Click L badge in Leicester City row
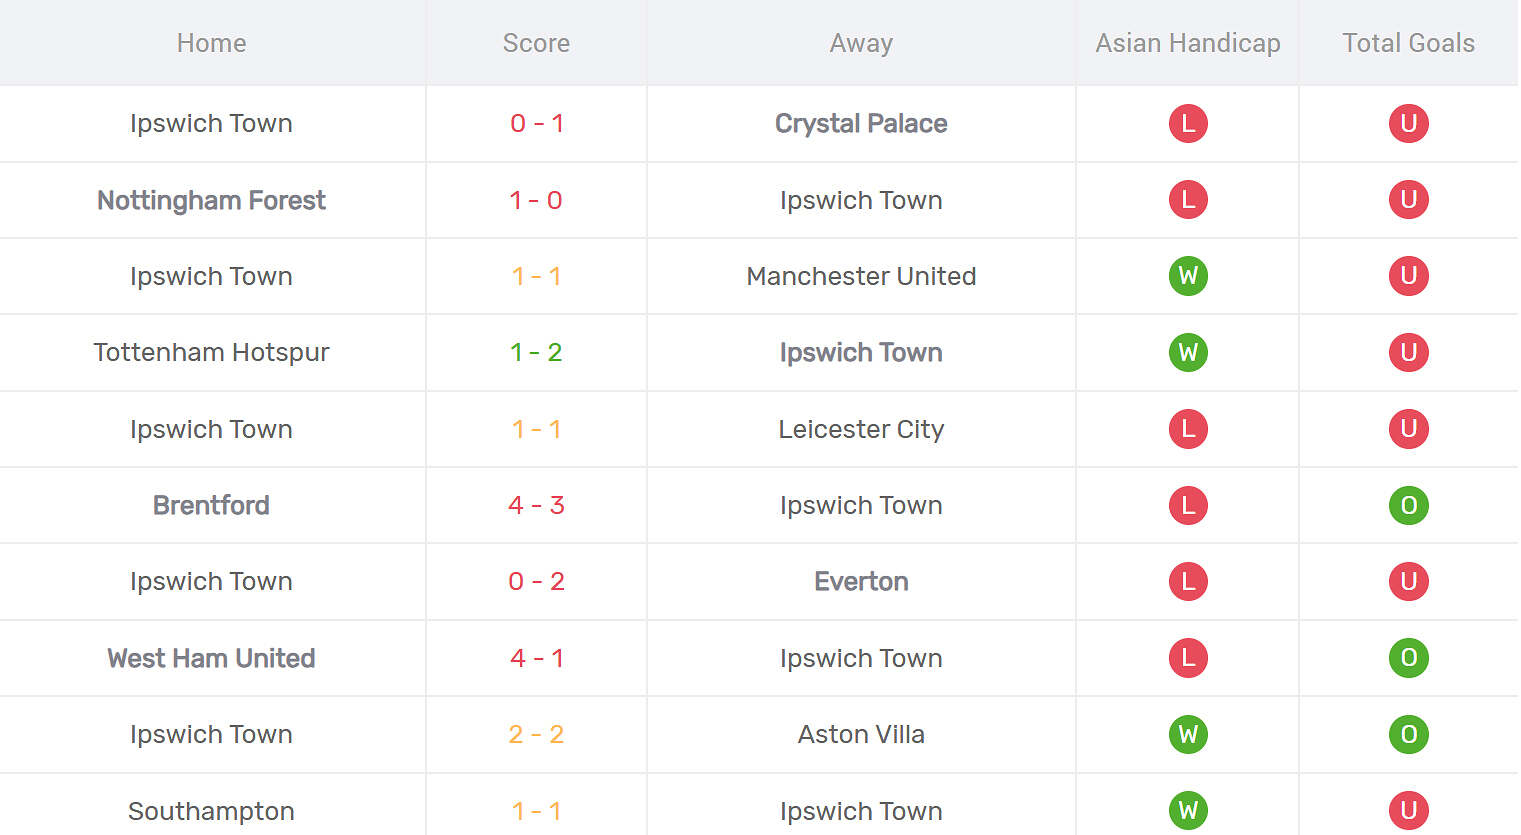The height and width of the screenshot is (835, 1521). point(1188,429)
